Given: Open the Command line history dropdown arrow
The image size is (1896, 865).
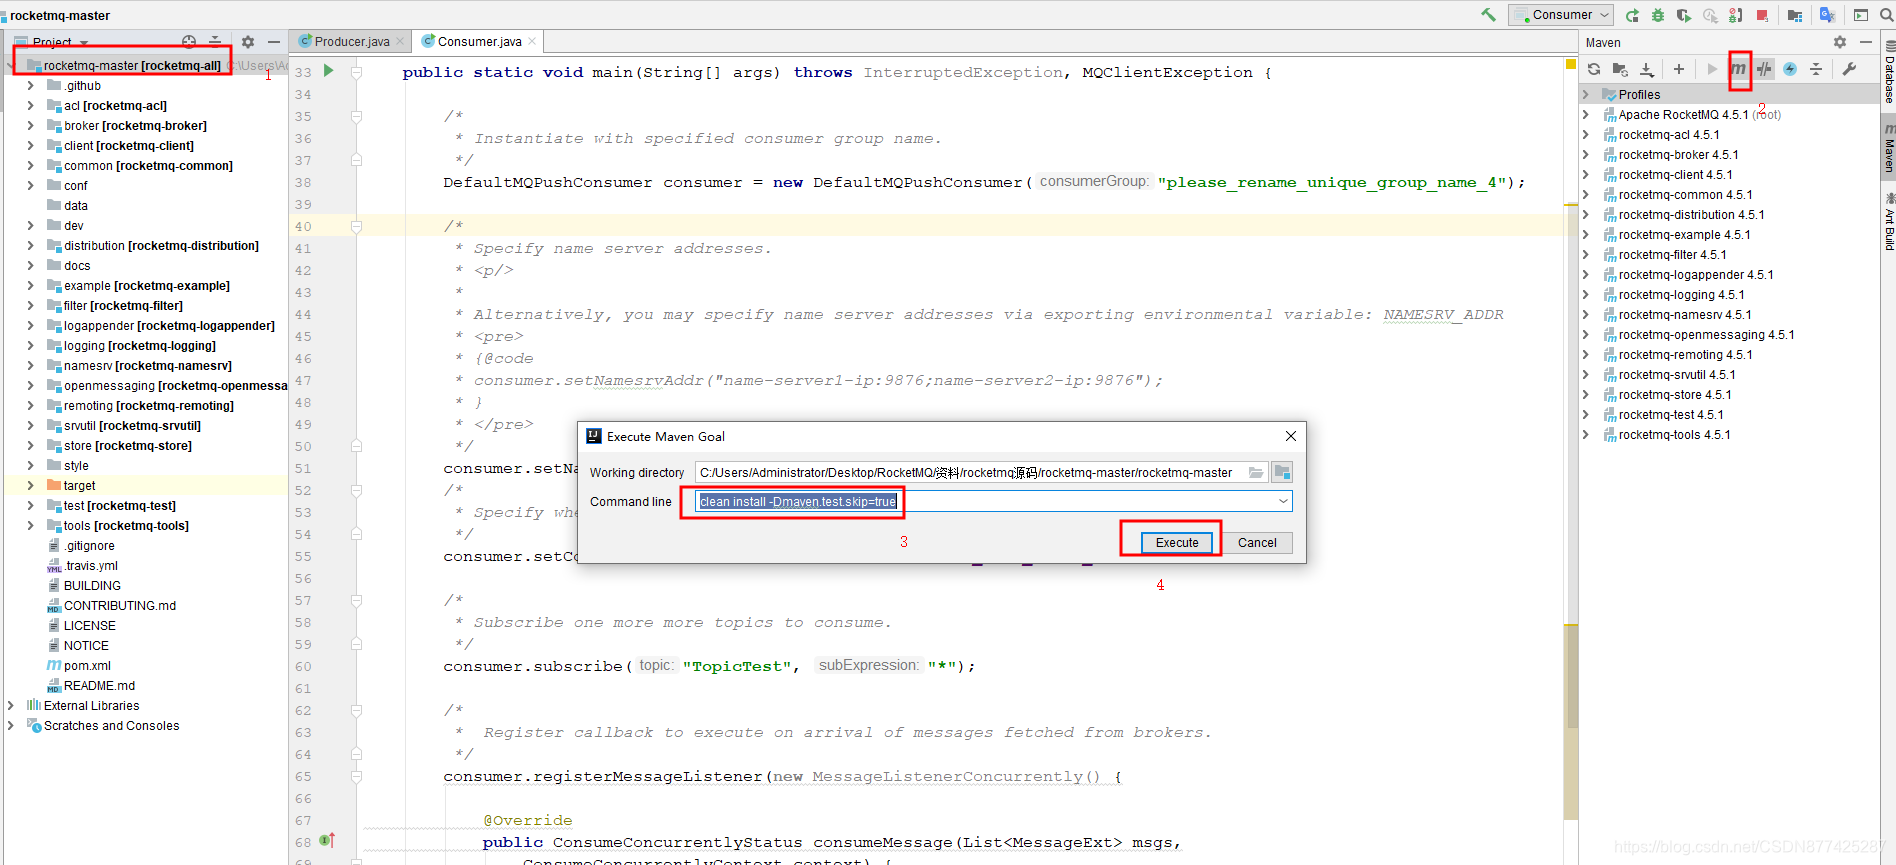Looking at the screenshot, I should point(1283,501).
